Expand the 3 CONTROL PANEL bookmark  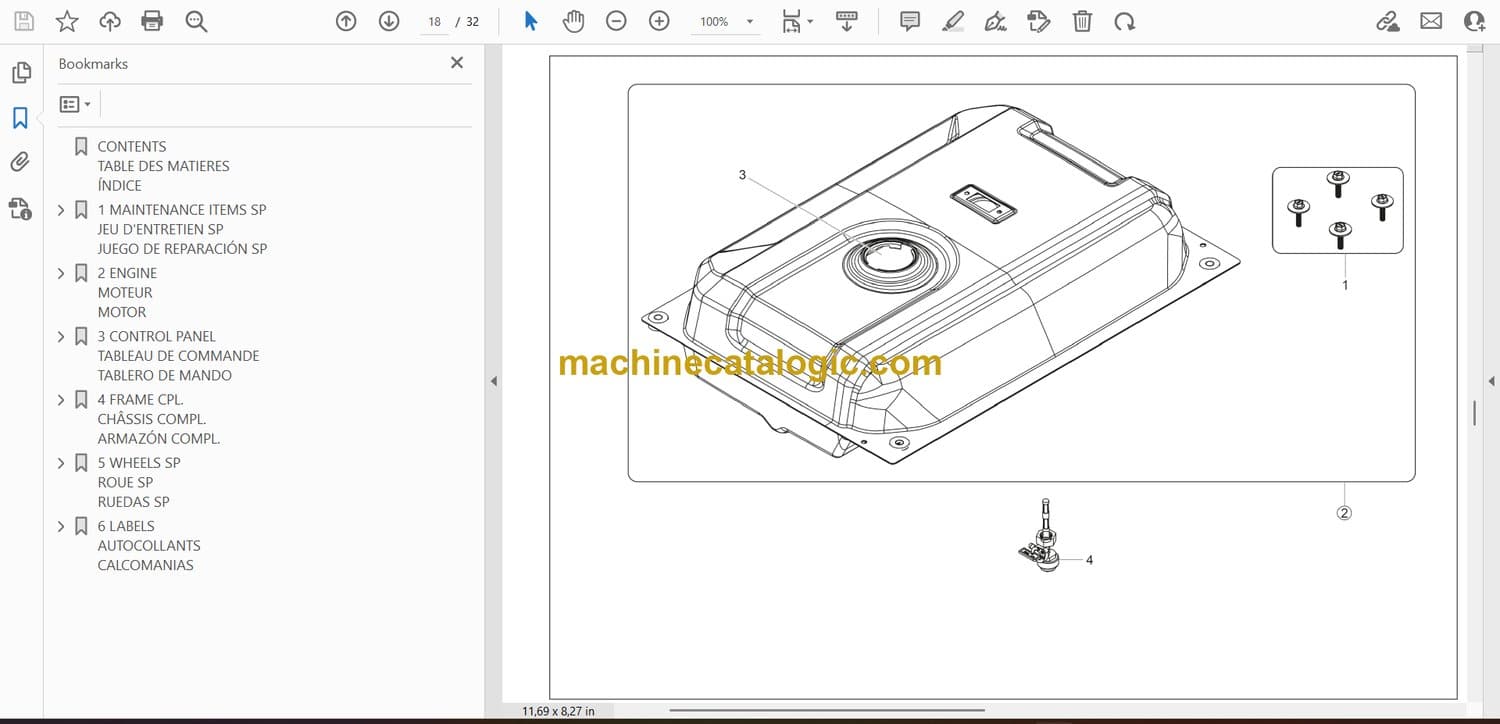[61, 337]
